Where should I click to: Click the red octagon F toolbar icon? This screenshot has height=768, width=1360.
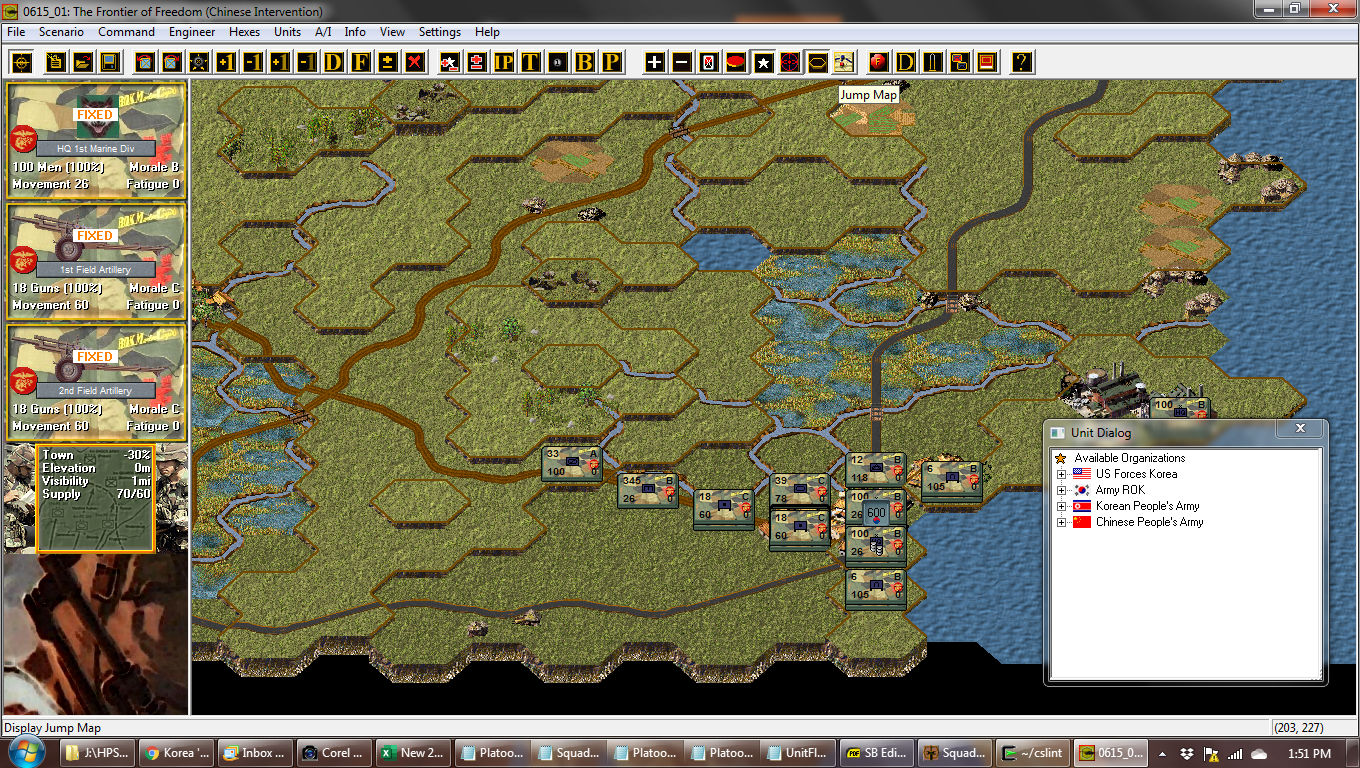click(879, 62)
